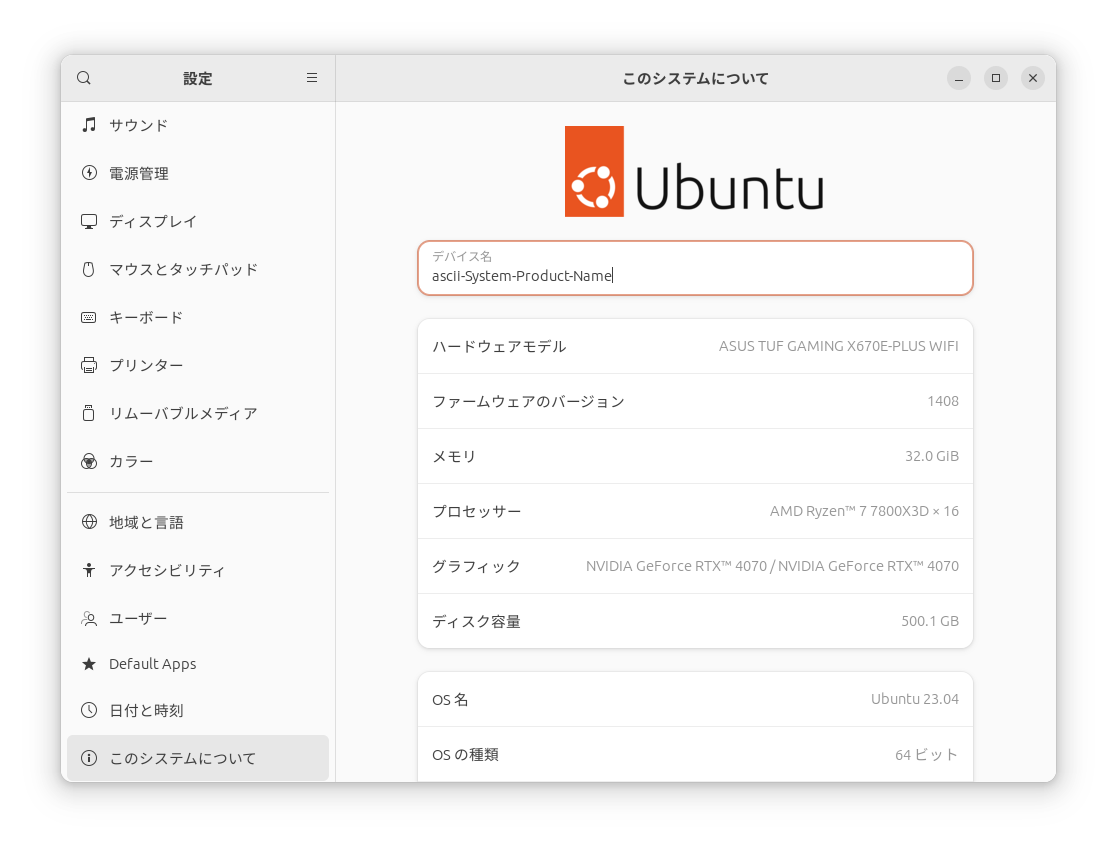Maximize the settings window
The height and width of the screenshot is (849, 1117).
coord(995,78)
